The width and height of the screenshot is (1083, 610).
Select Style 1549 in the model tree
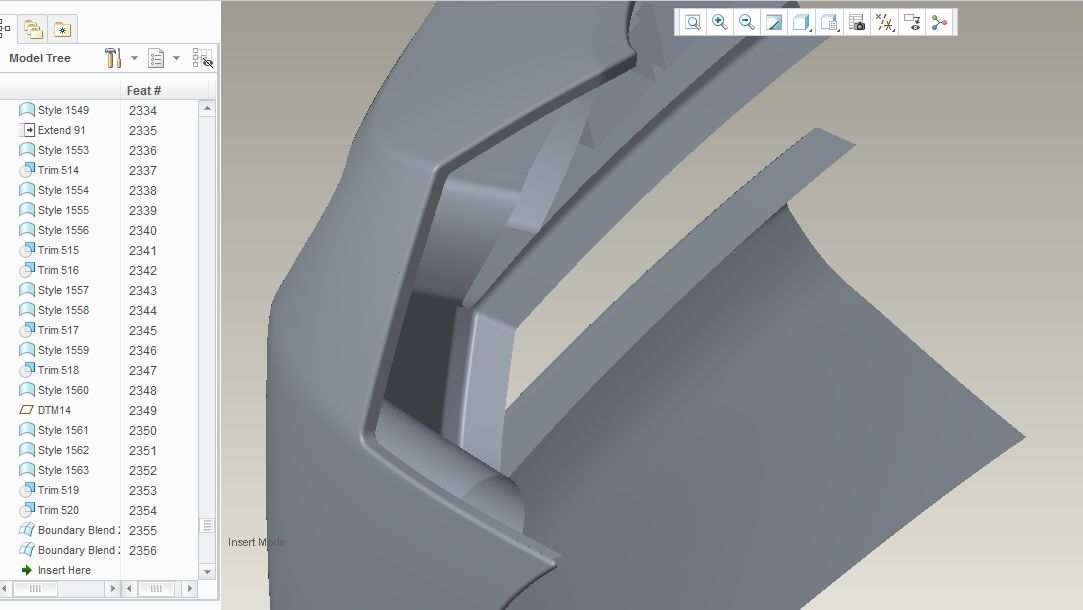point(63,110)
